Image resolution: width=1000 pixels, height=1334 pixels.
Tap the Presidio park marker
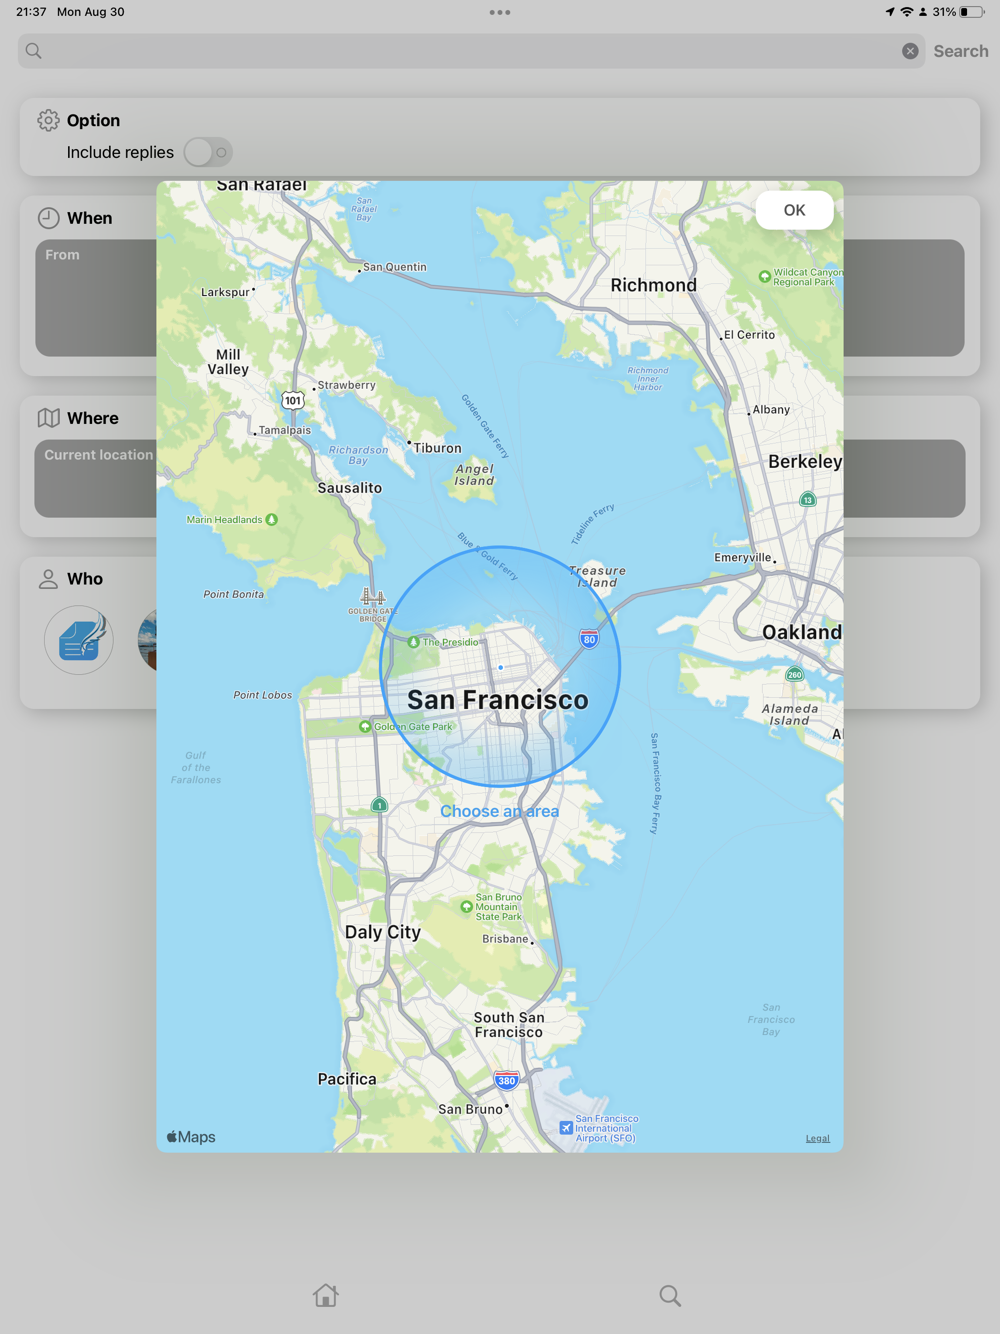coord(413,642)
